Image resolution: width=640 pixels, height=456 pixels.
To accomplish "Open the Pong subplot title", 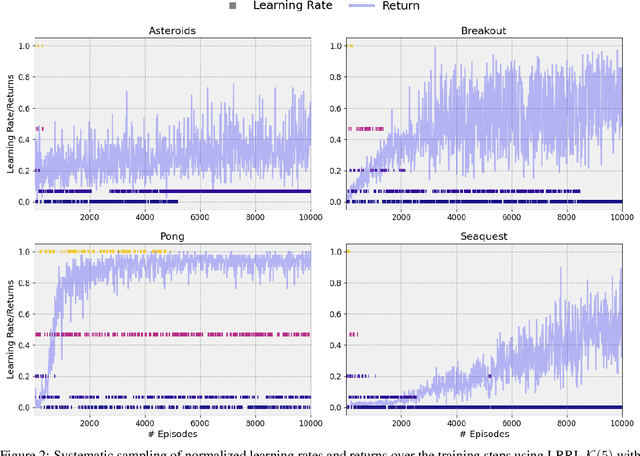I will [172, 237].
